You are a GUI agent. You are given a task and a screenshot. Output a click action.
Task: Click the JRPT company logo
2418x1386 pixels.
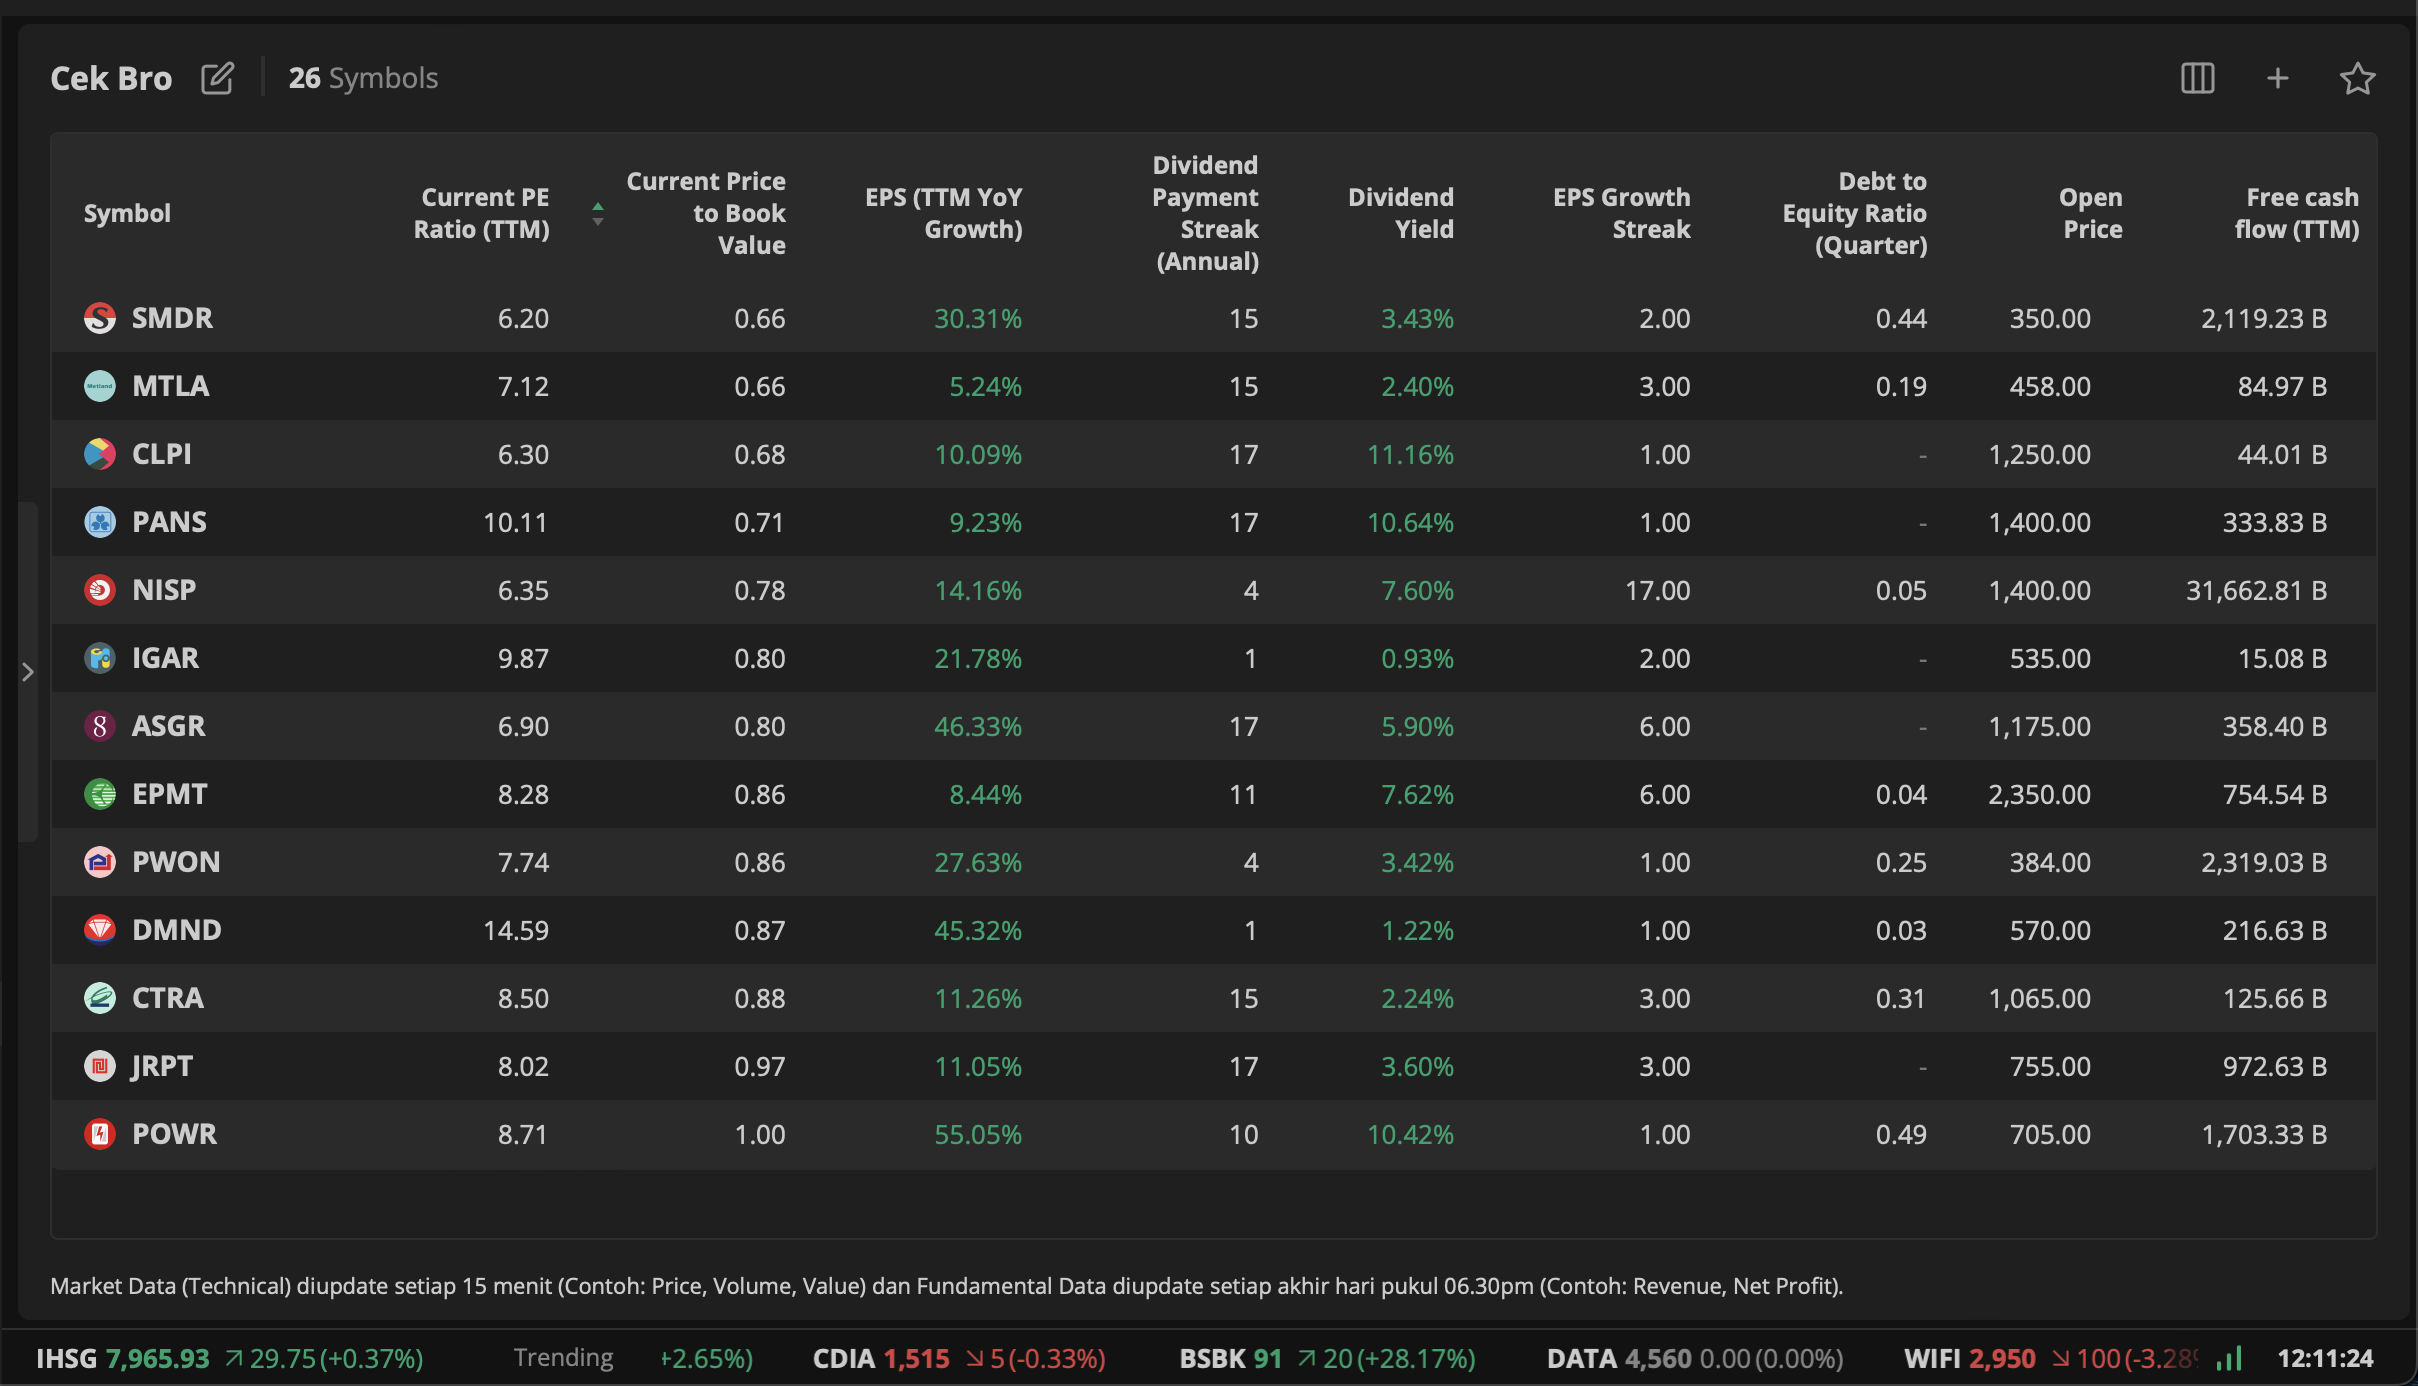pyautogui.click(x=99, y=1066)
